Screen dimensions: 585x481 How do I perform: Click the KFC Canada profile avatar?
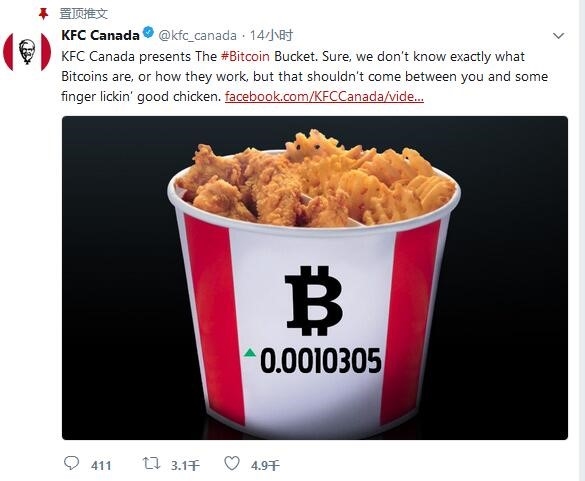[27, 52]
